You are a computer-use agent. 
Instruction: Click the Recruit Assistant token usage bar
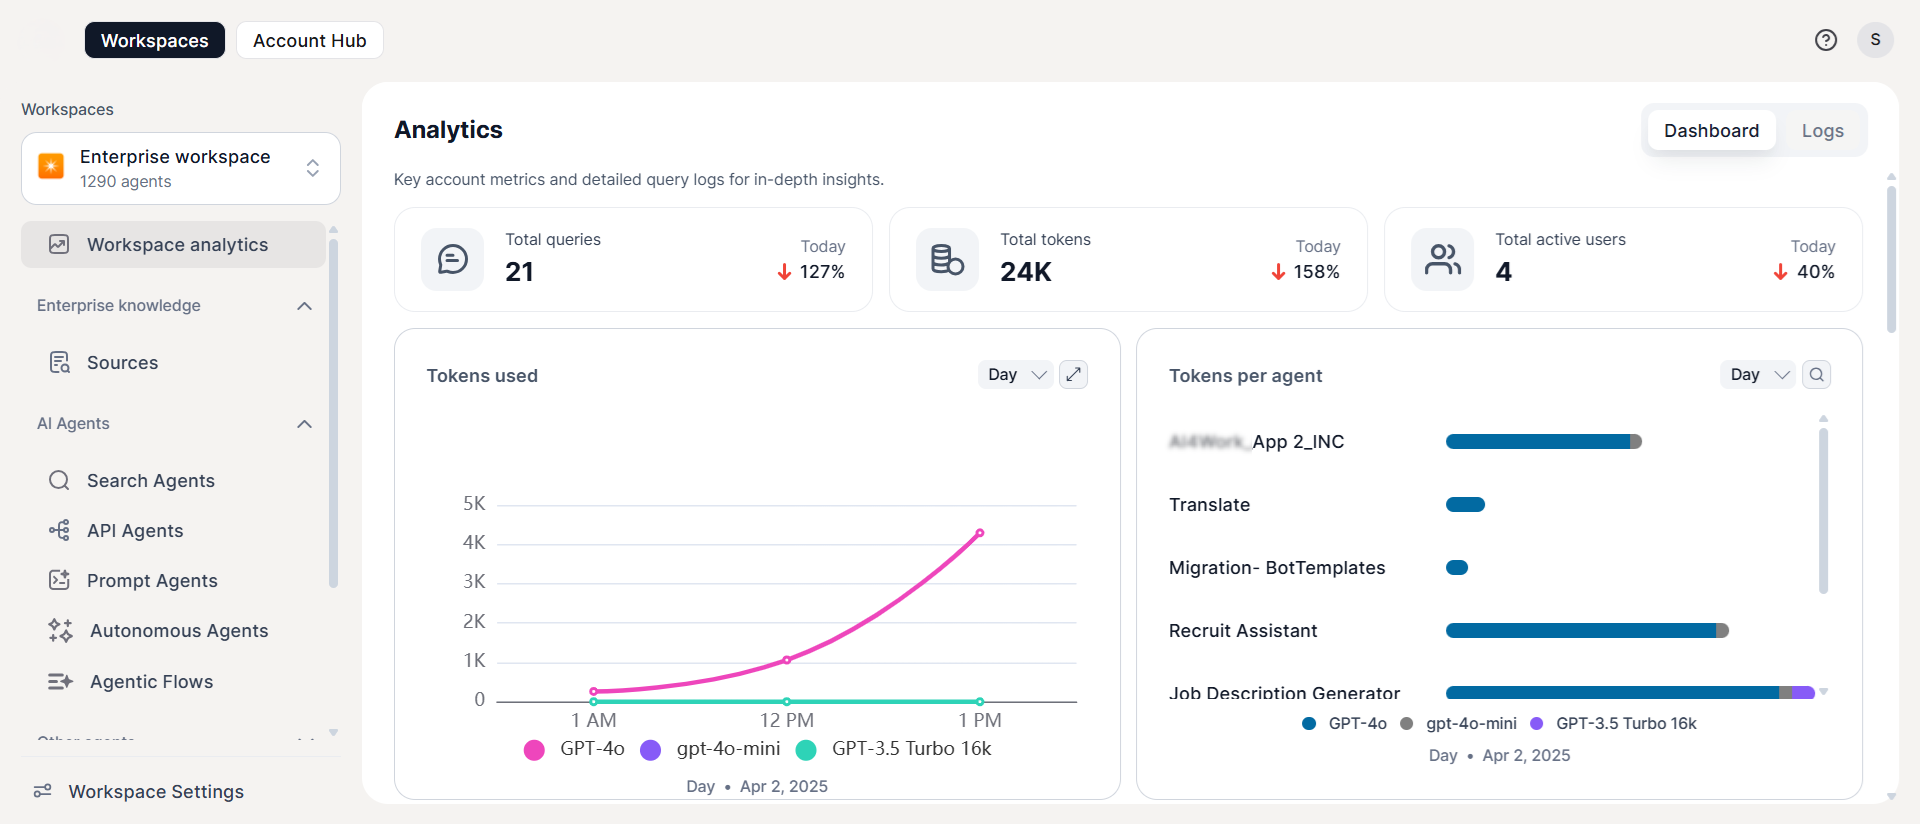(1587, 630)
